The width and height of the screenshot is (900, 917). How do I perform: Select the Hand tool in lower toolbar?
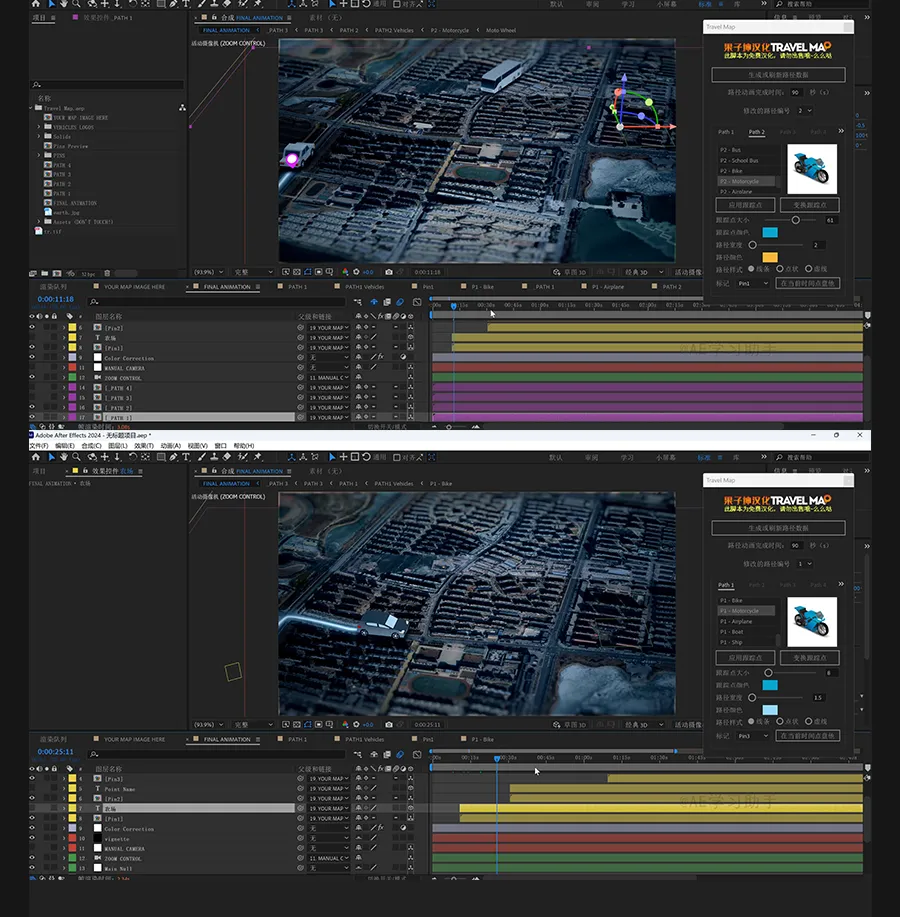[x=64, y=457]
